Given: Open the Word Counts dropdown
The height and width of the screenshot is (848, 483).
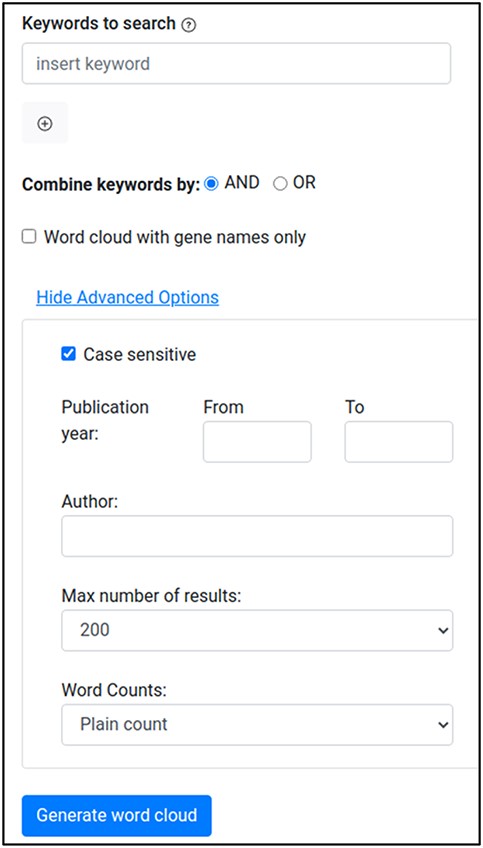Looking at the screenshot, I should point(257,725).
